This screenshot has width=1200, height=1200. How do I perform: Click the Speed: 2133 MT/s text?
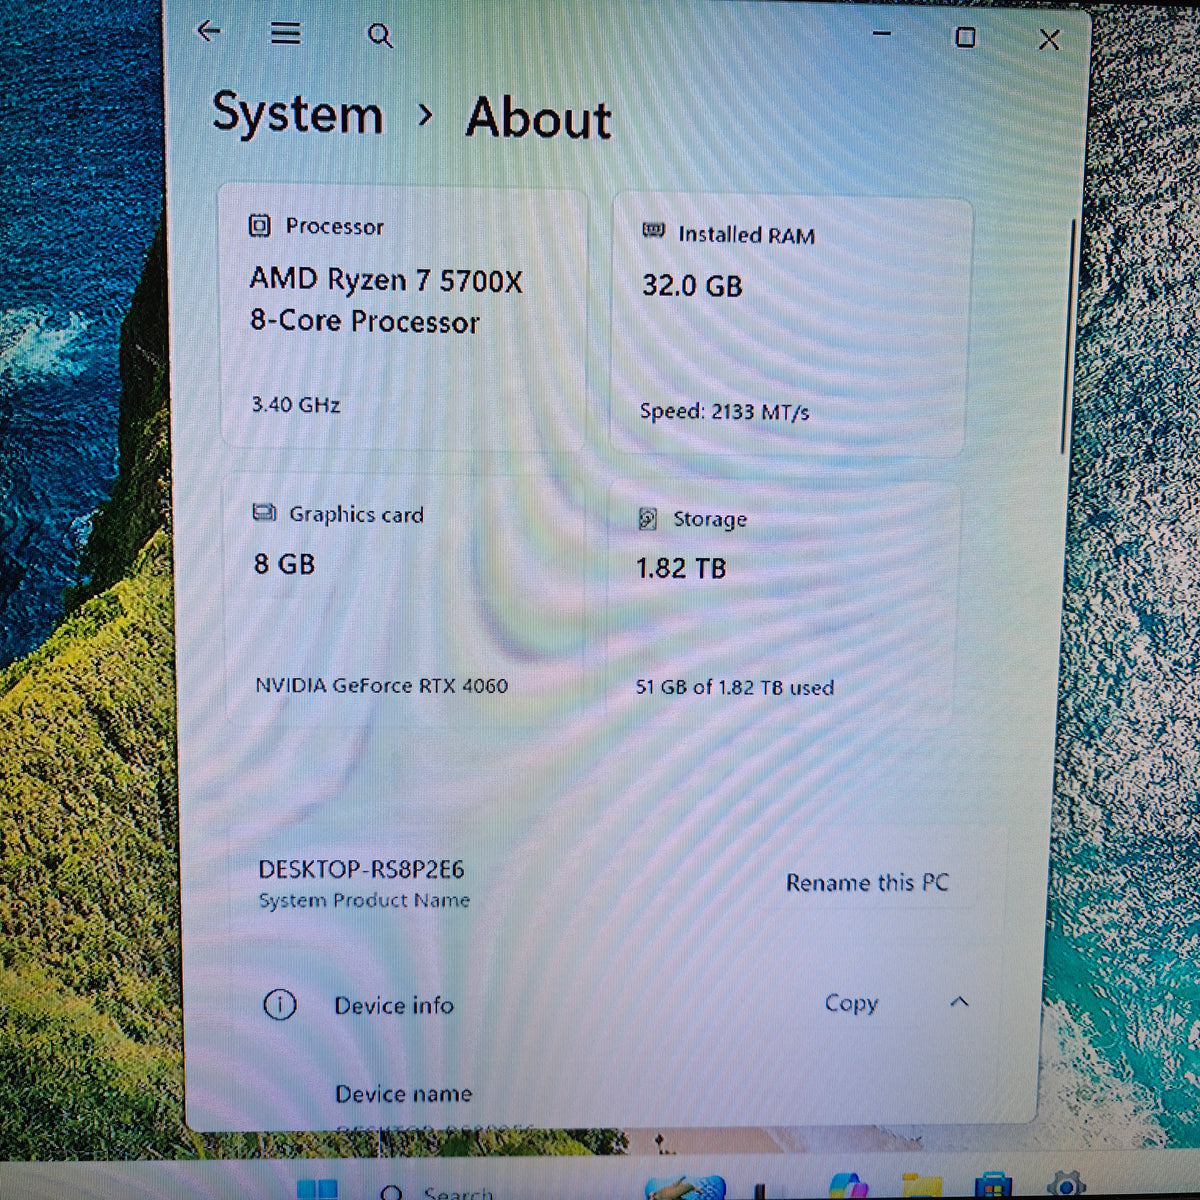pyautogui.click(x=725, y=411)
